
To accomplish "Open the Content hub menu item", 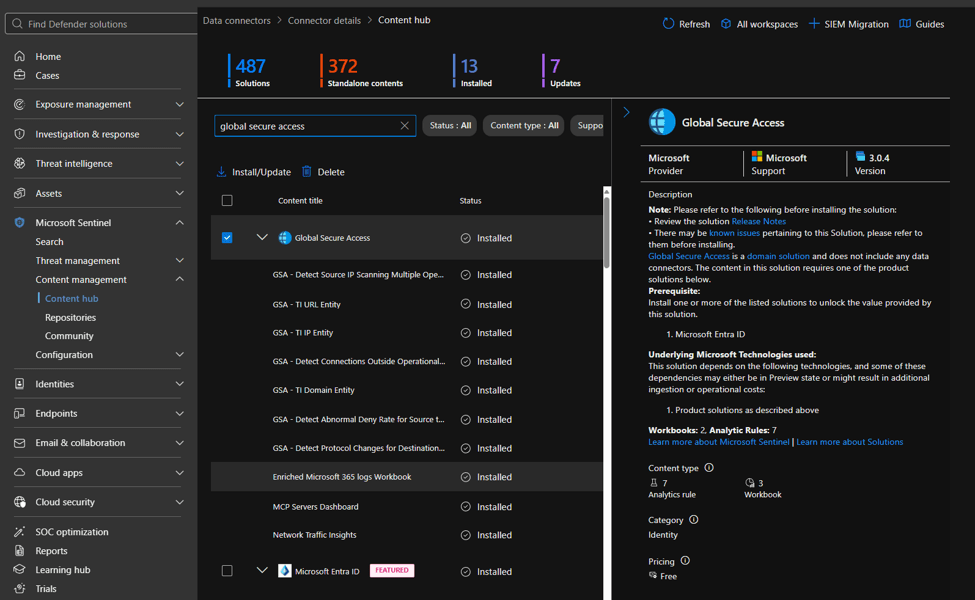I will (72, 298).
